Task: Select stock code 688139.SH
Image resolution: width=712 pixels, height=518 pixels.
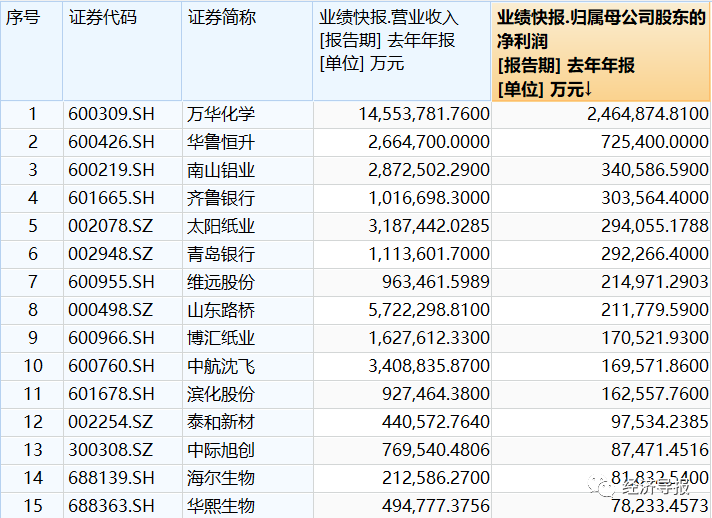Action: [111, 478]
